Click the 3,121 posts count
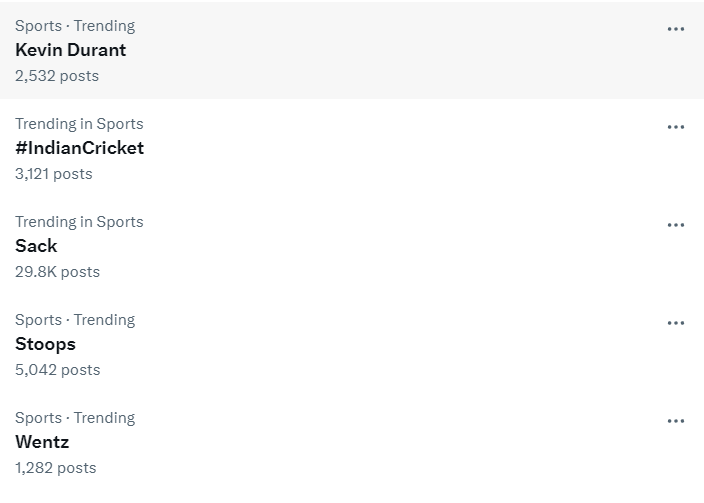The image size is (704, 503). coord(54,174)
